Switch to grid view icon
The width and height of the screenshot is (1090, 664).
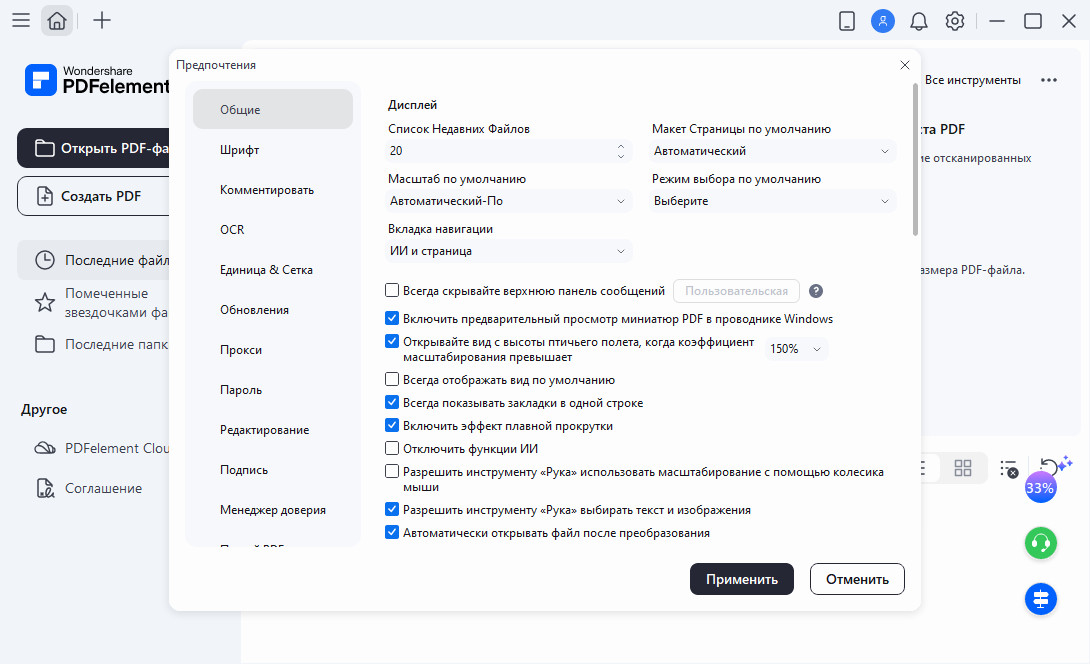click(x=963, y=468)
